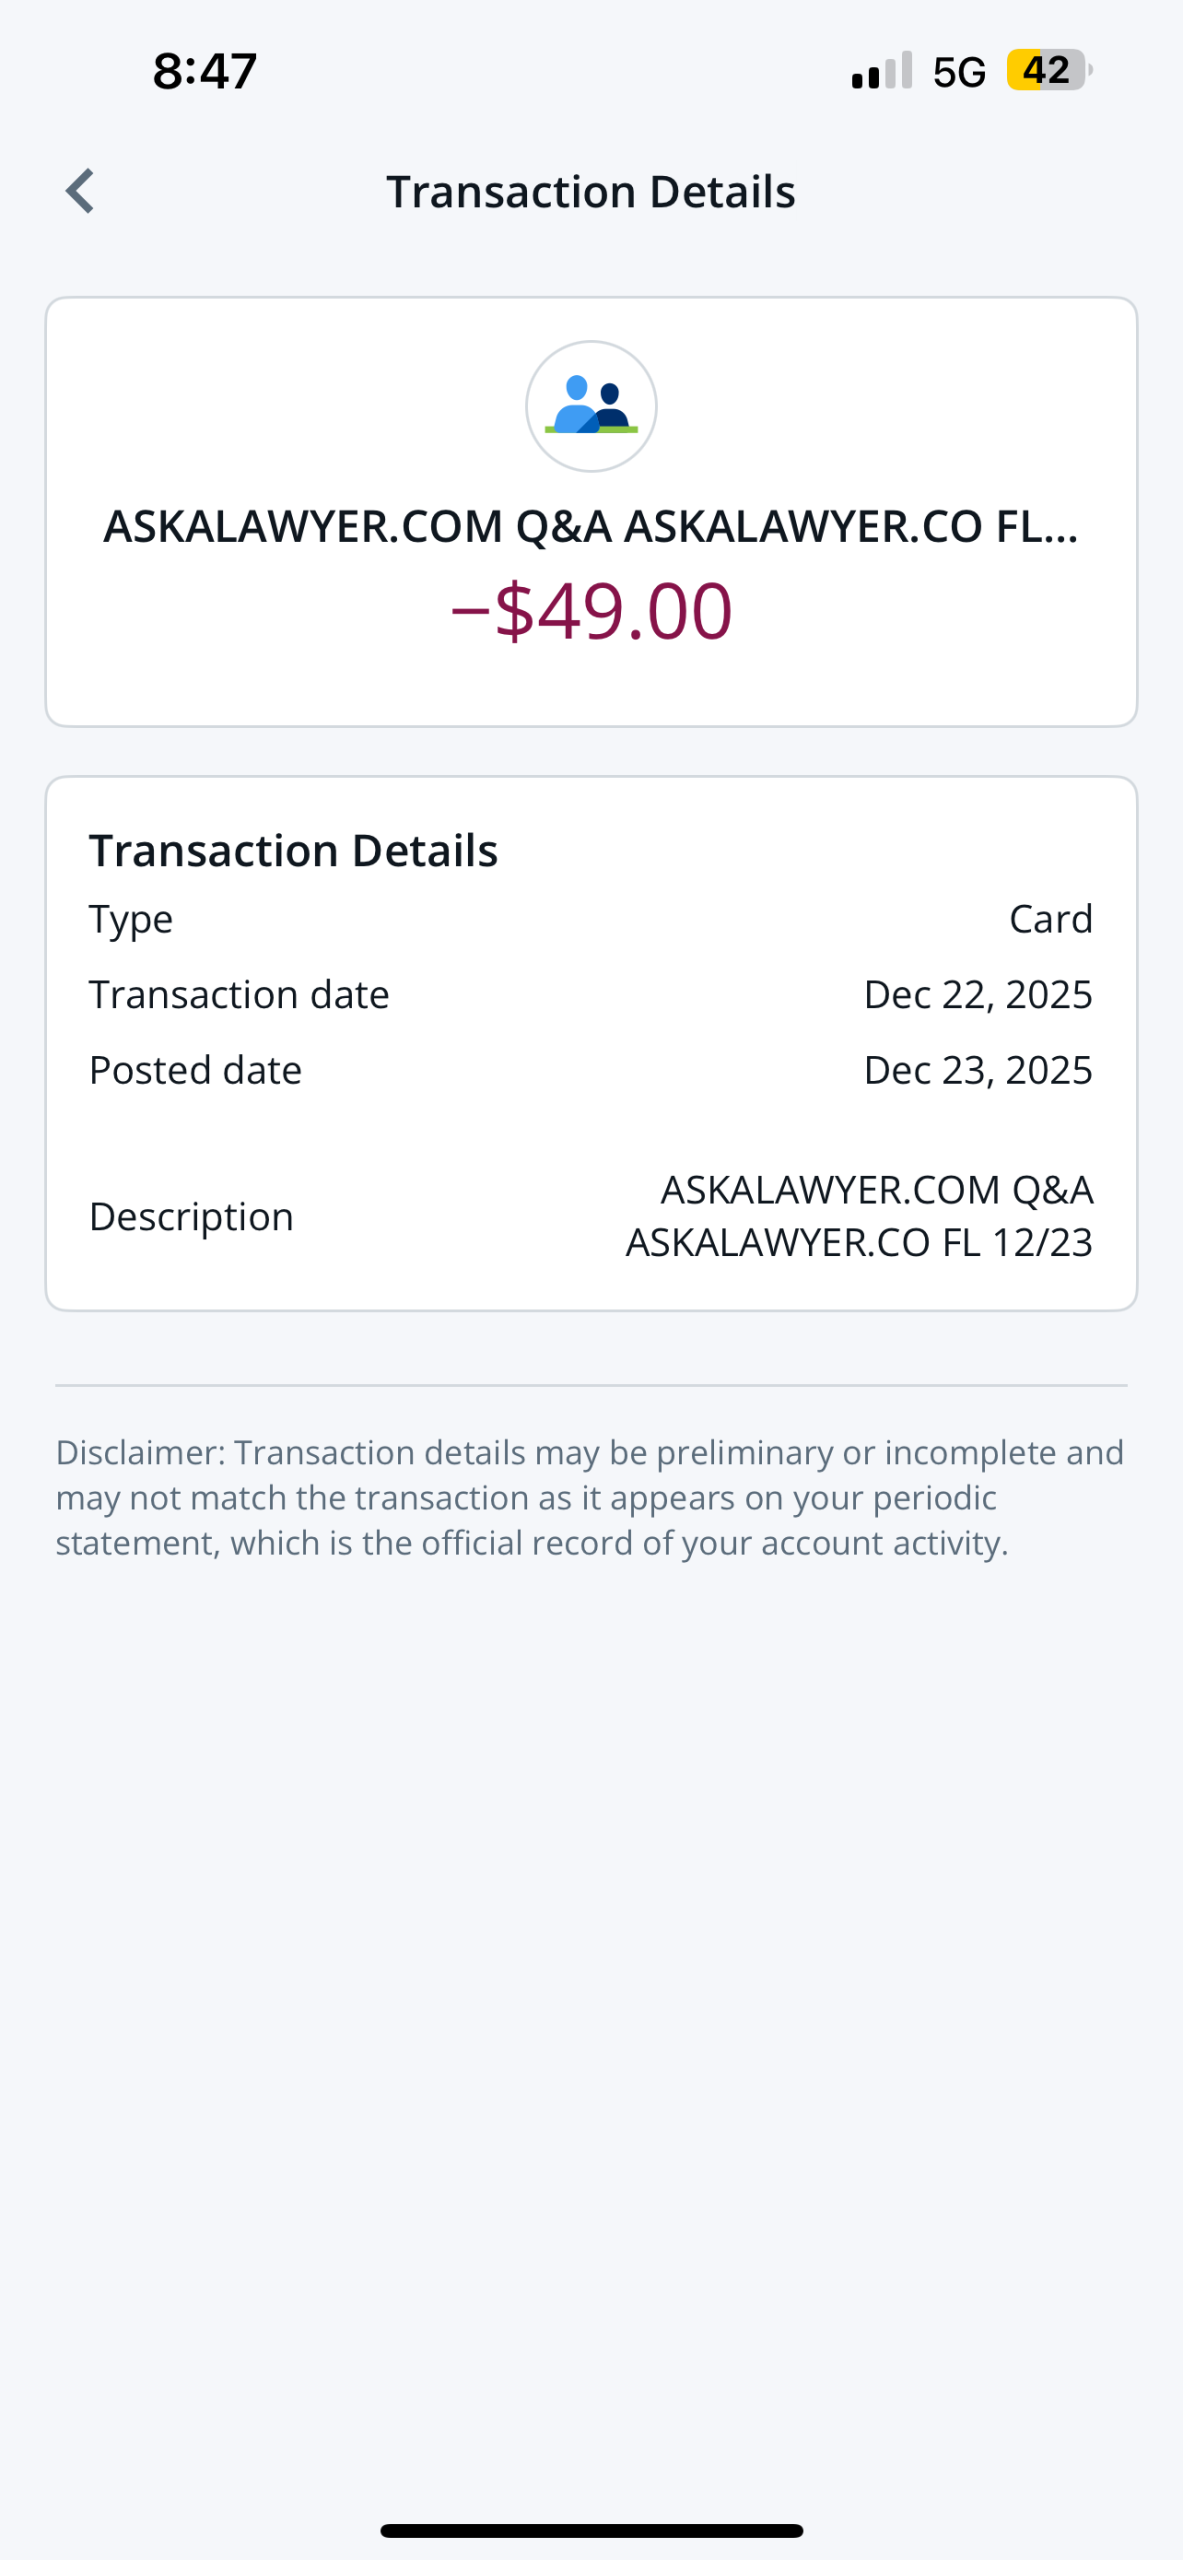1183x2560 pixels.
Task: Tap the merchant category people icon
Action: (591, 406)
